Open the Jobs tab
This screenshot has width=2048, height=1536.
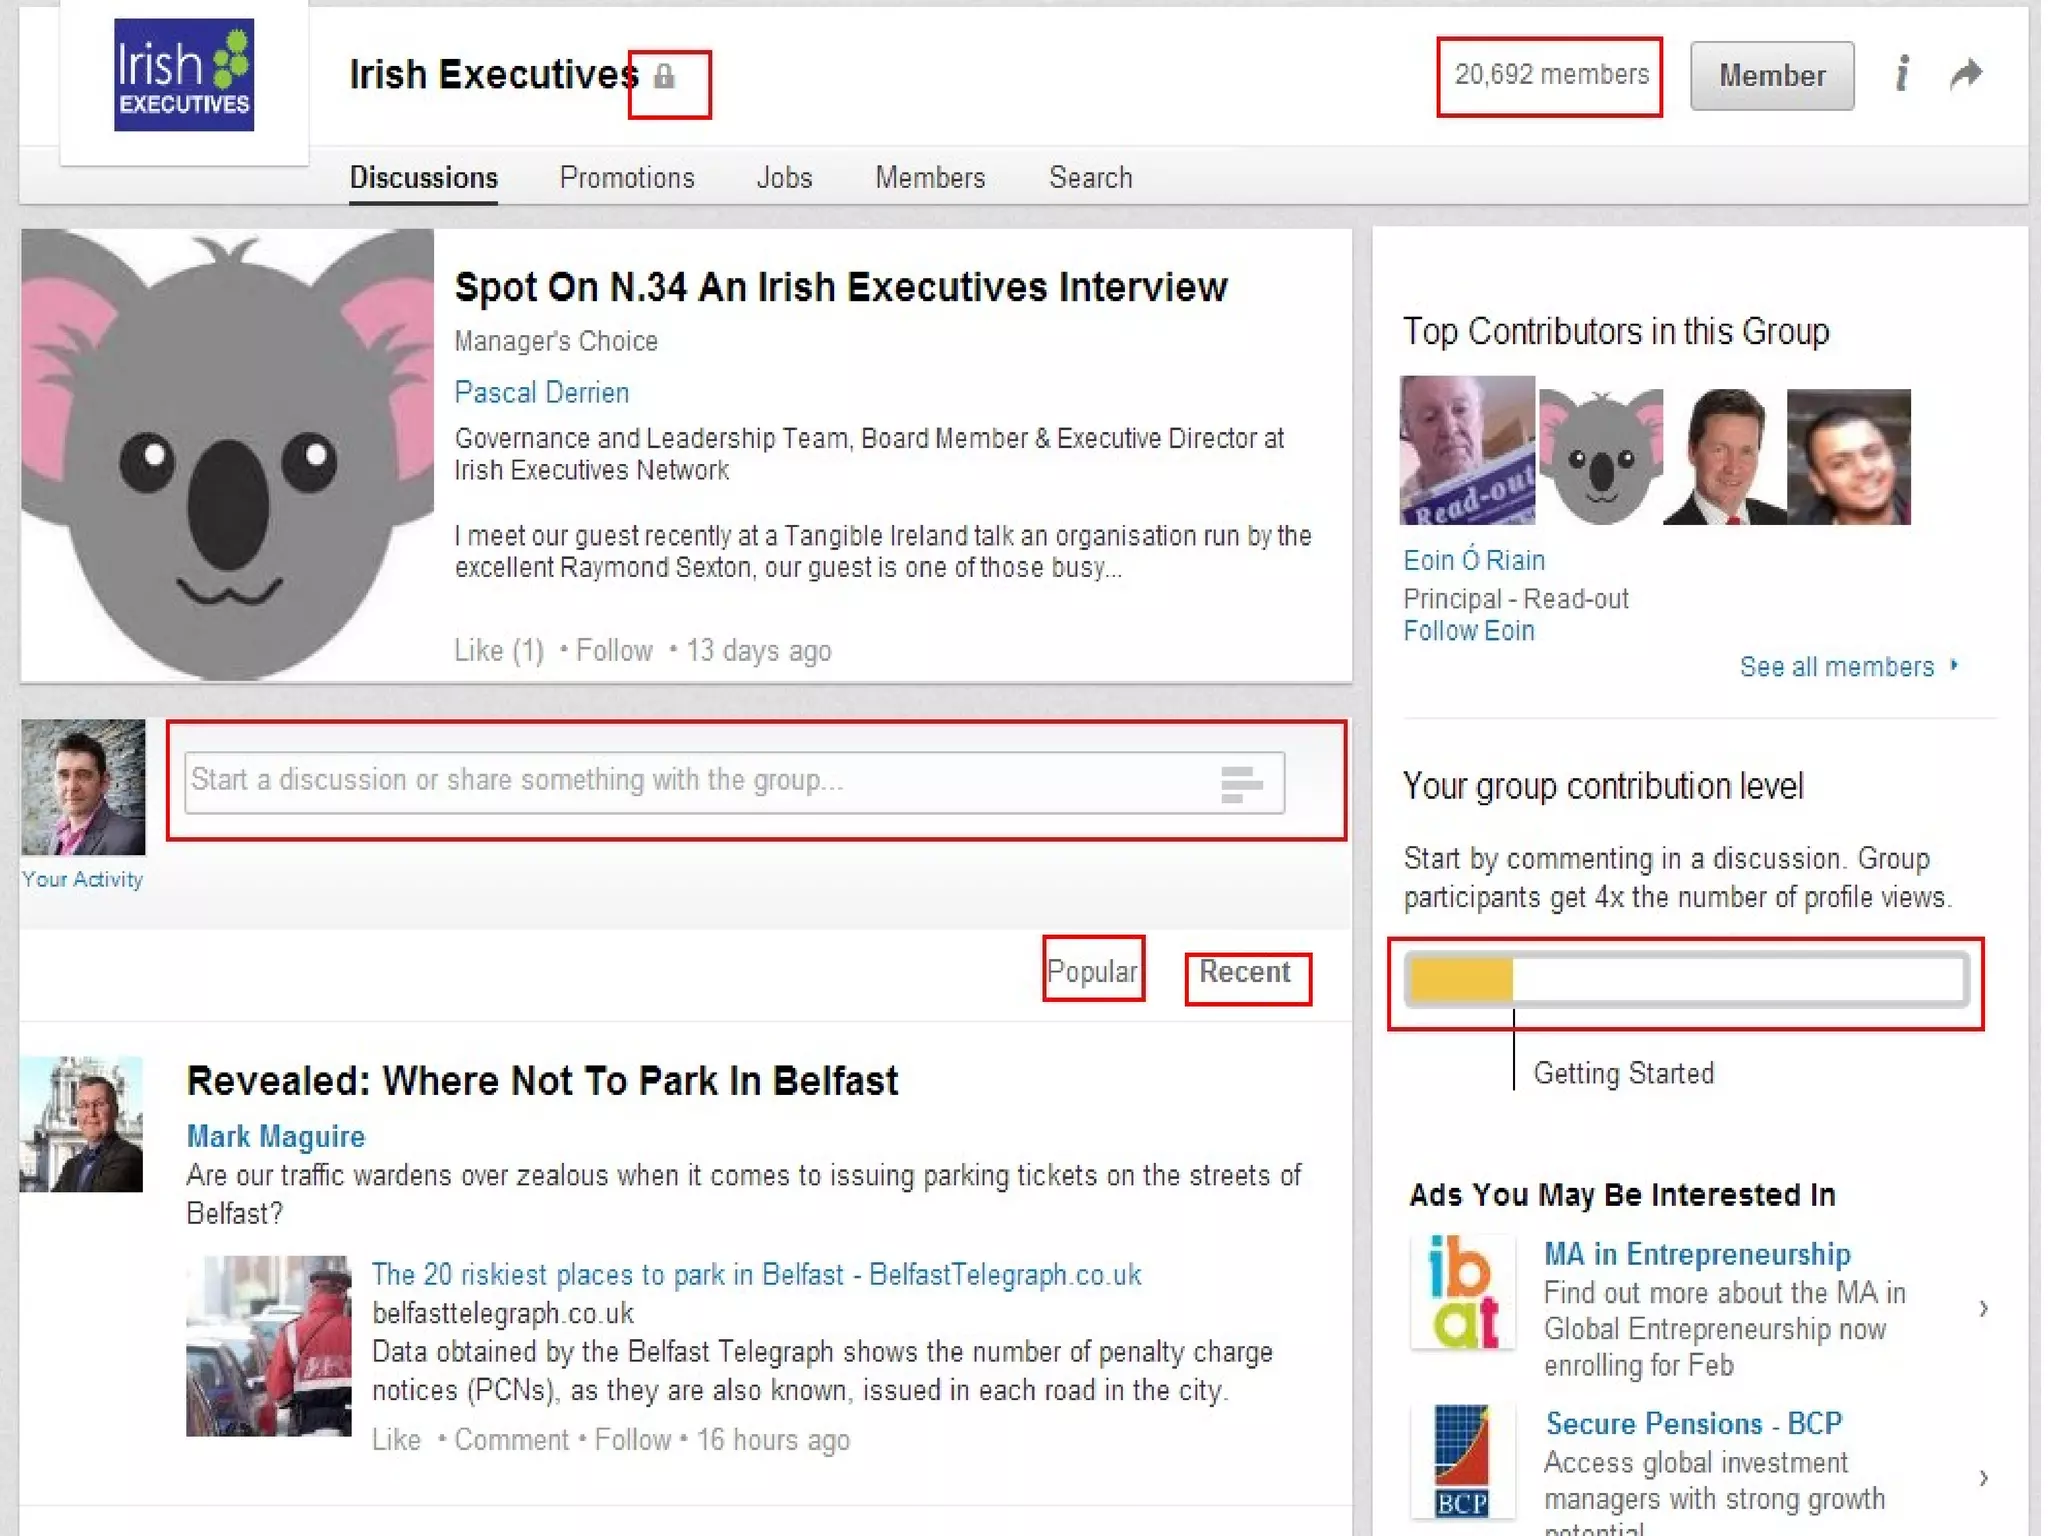point(784,178)
